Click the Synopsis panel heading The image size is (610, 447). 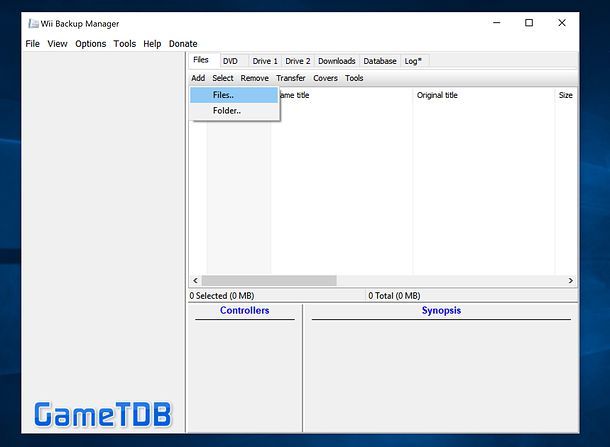pyautogui.click(x=441, y=310)
